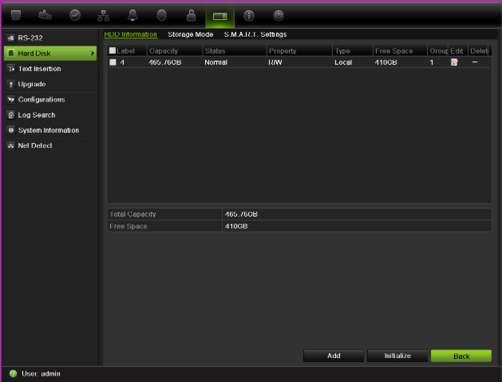Click the Type column header
The height and width of the screenshot is (382, 502).
(353, 51)
